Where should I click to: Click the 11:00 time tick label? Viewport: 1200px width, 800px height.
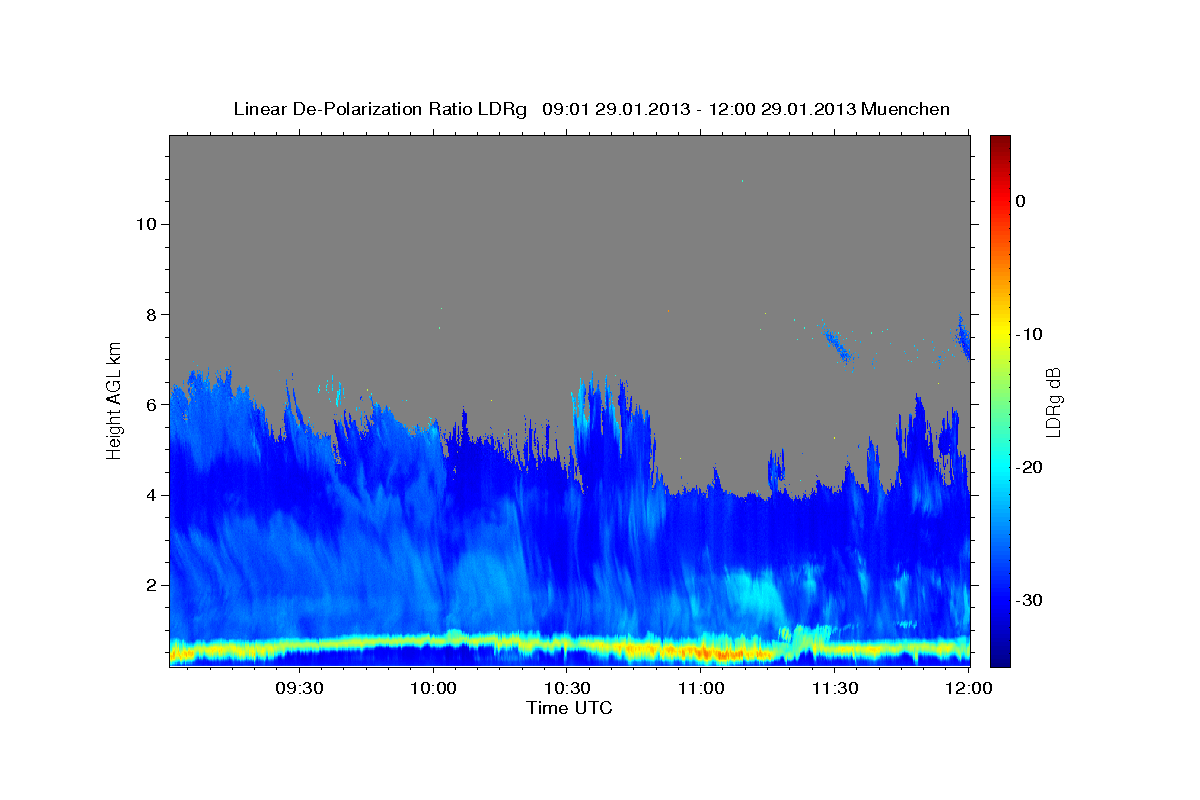pyautogui.click(x=701, y=689)
